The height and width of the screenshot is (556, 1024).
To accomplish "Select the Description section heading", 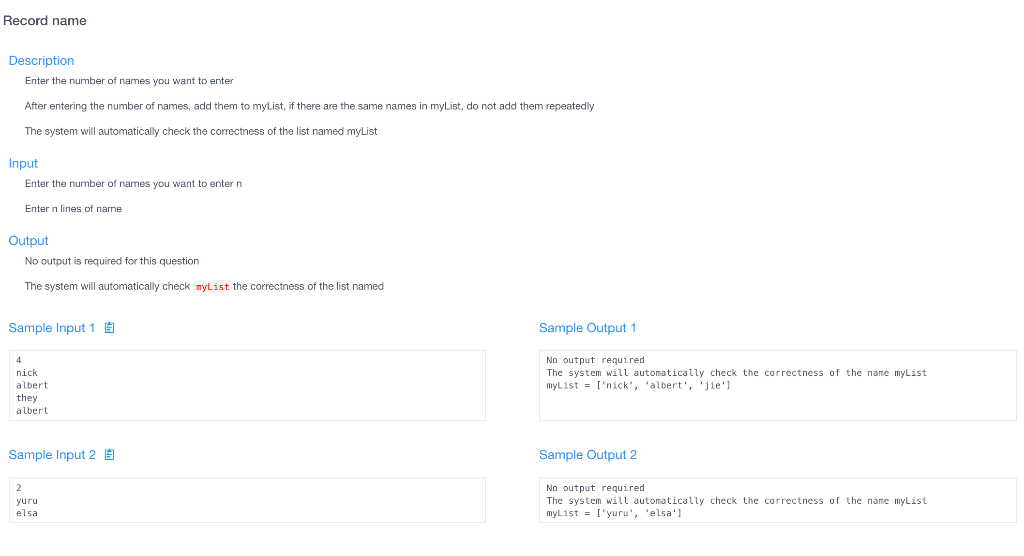I will [x=41, y=61].
